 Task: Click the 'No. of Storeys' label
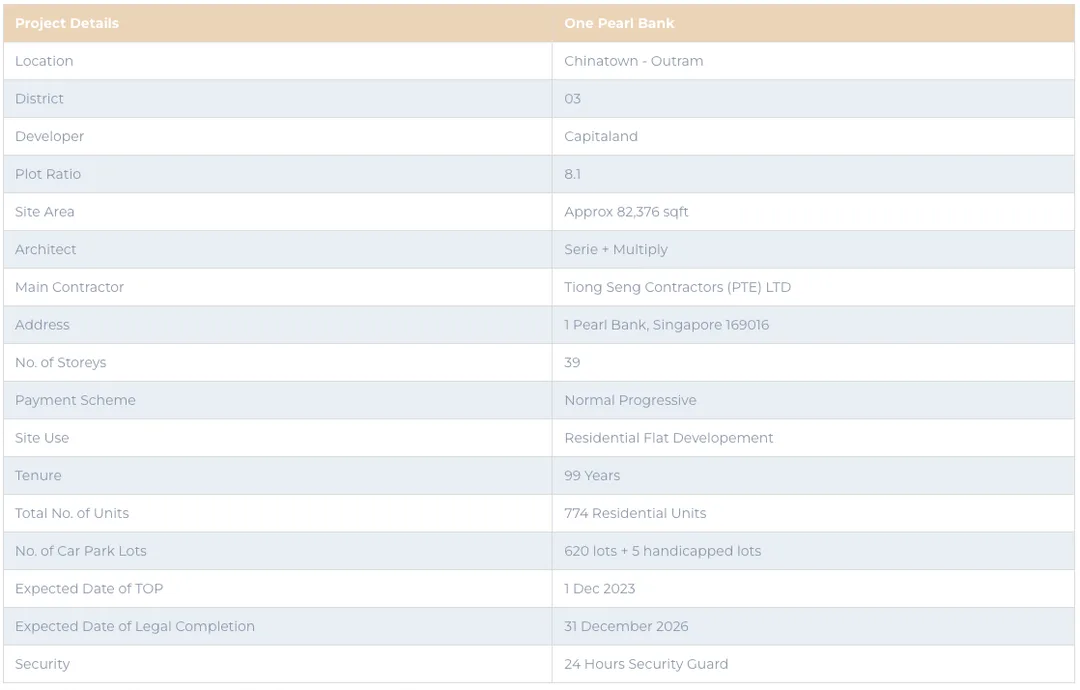point(61,363)
